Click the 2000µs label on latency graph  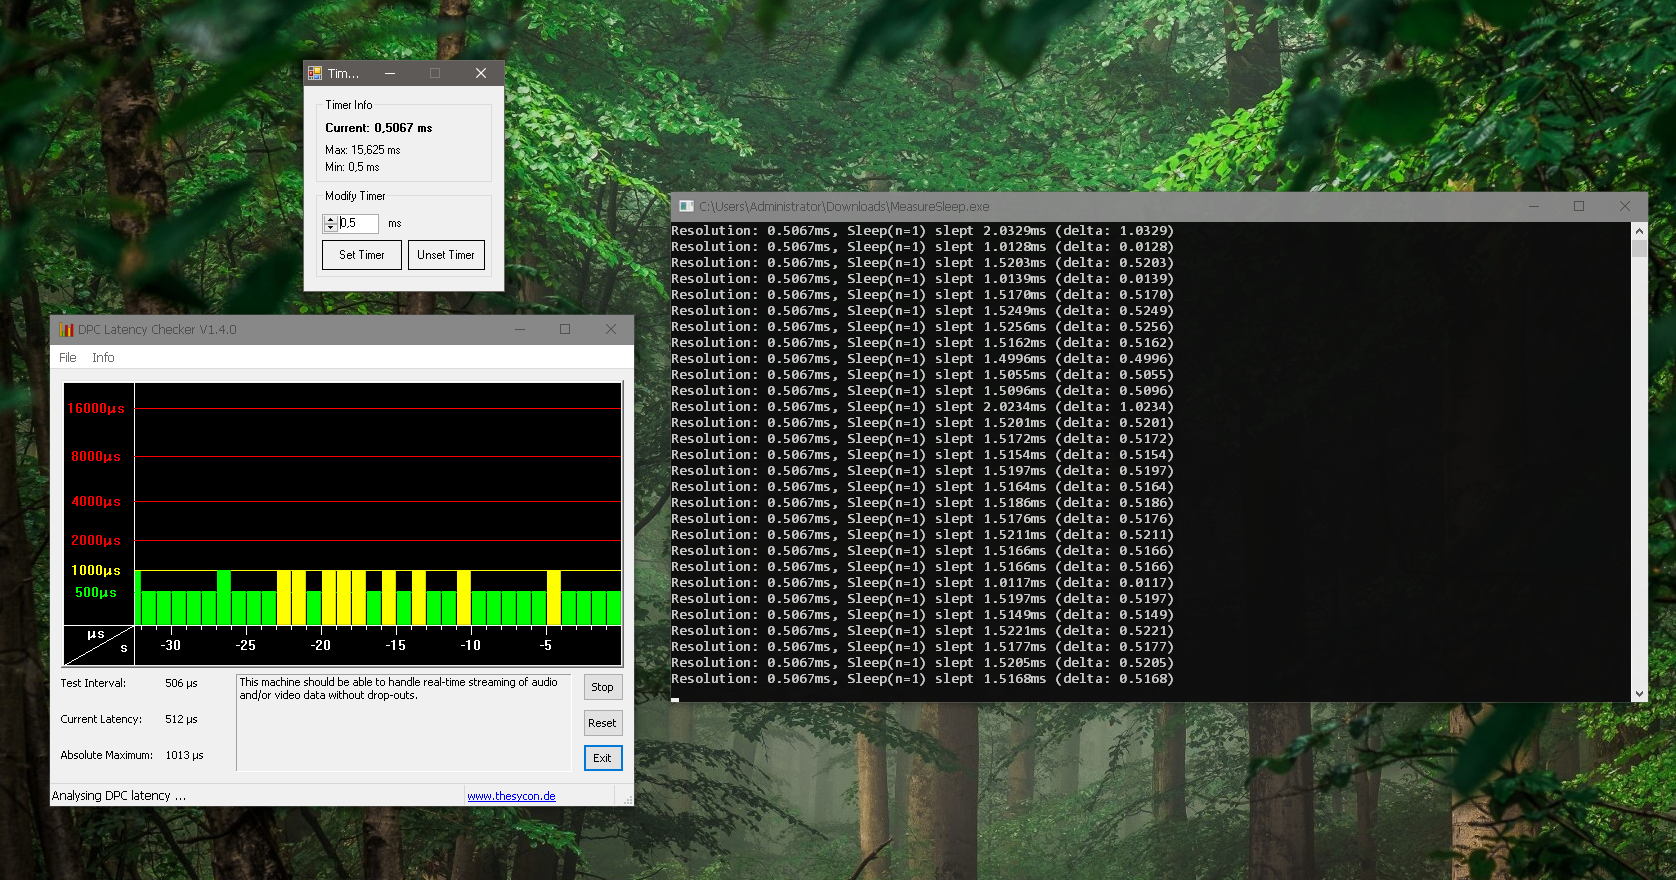point(95,541)
